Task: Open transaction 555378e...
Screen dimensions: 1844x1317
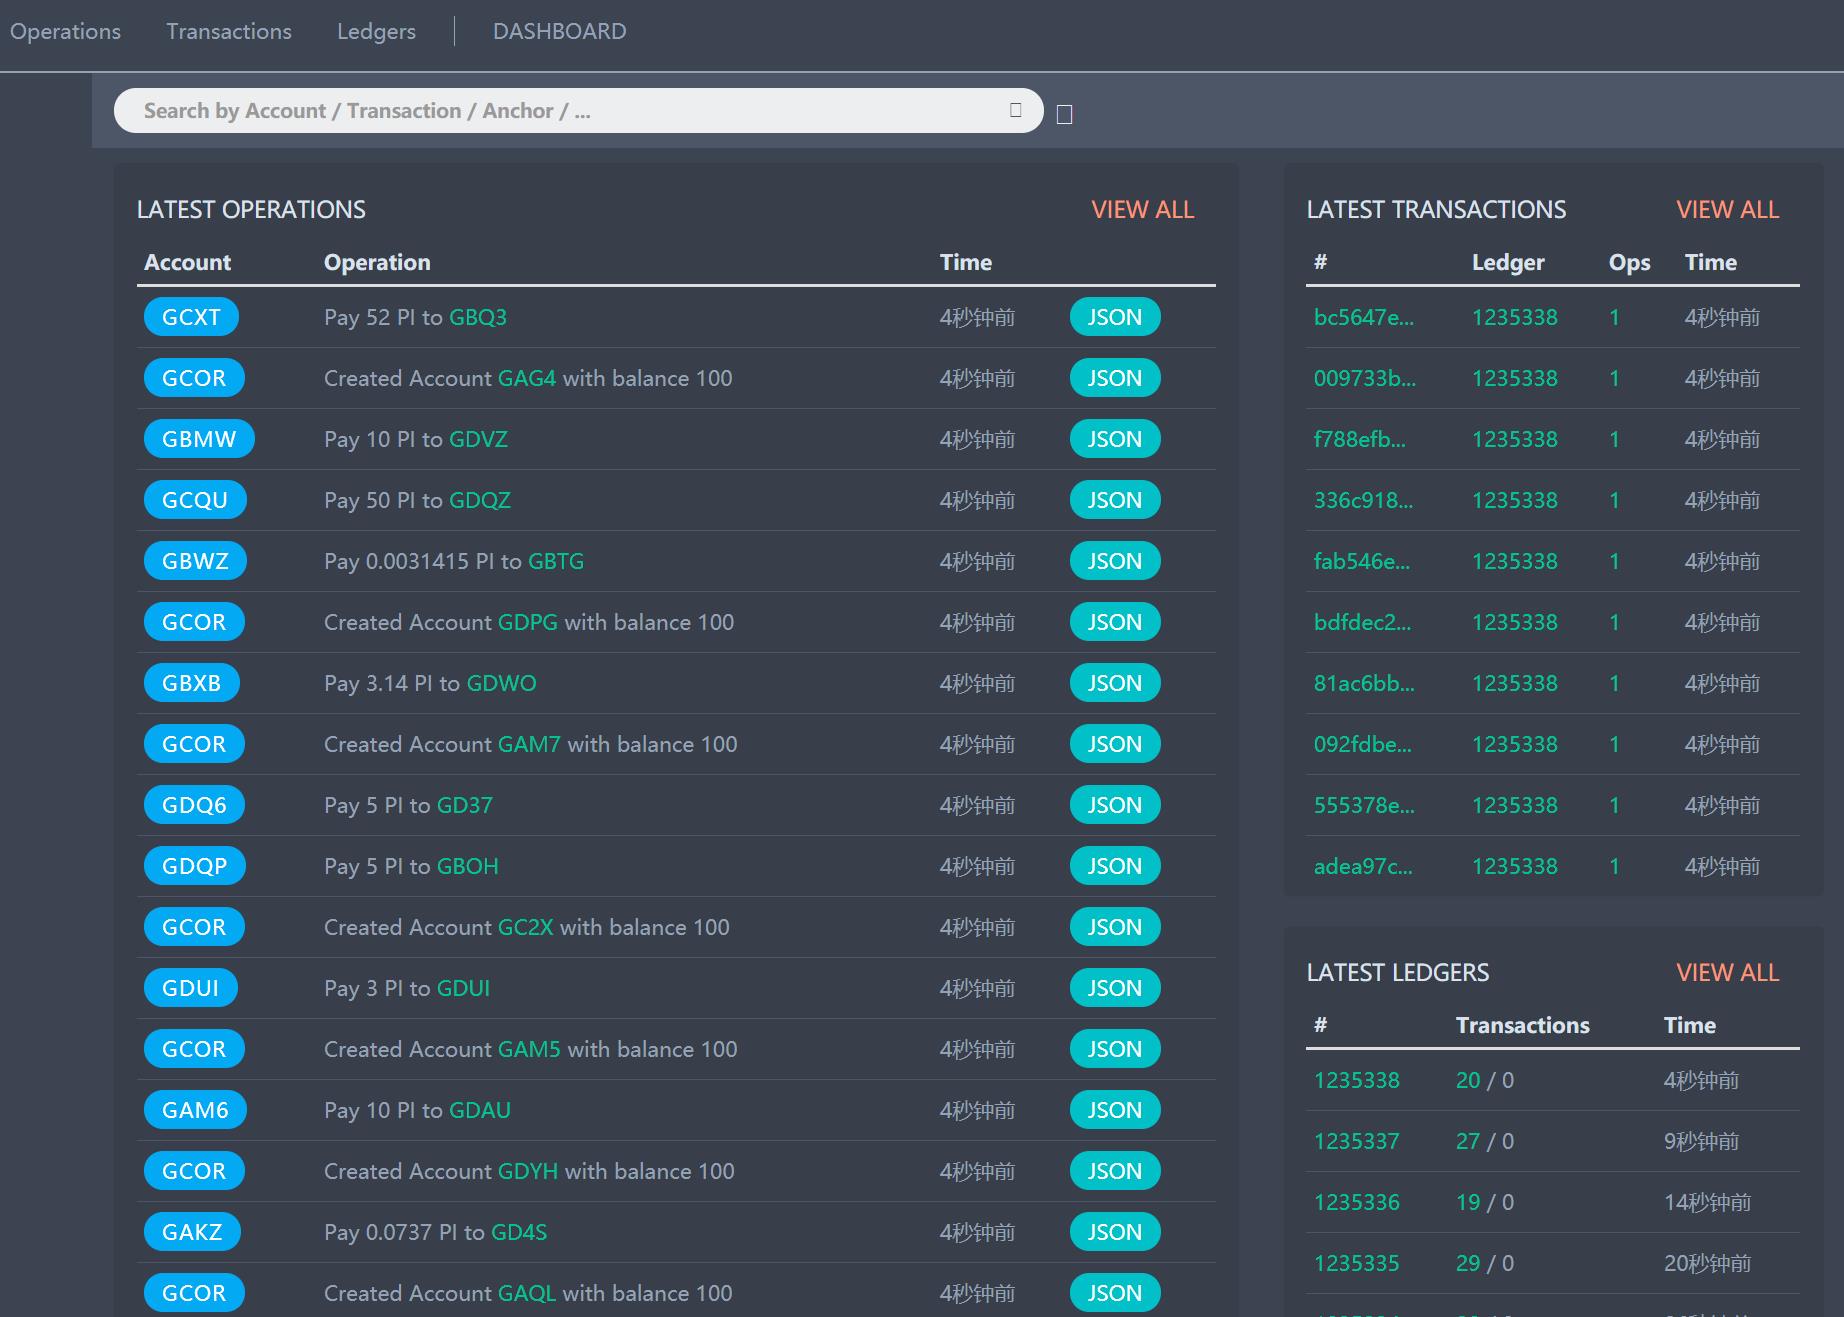Action: (1364, 805)
